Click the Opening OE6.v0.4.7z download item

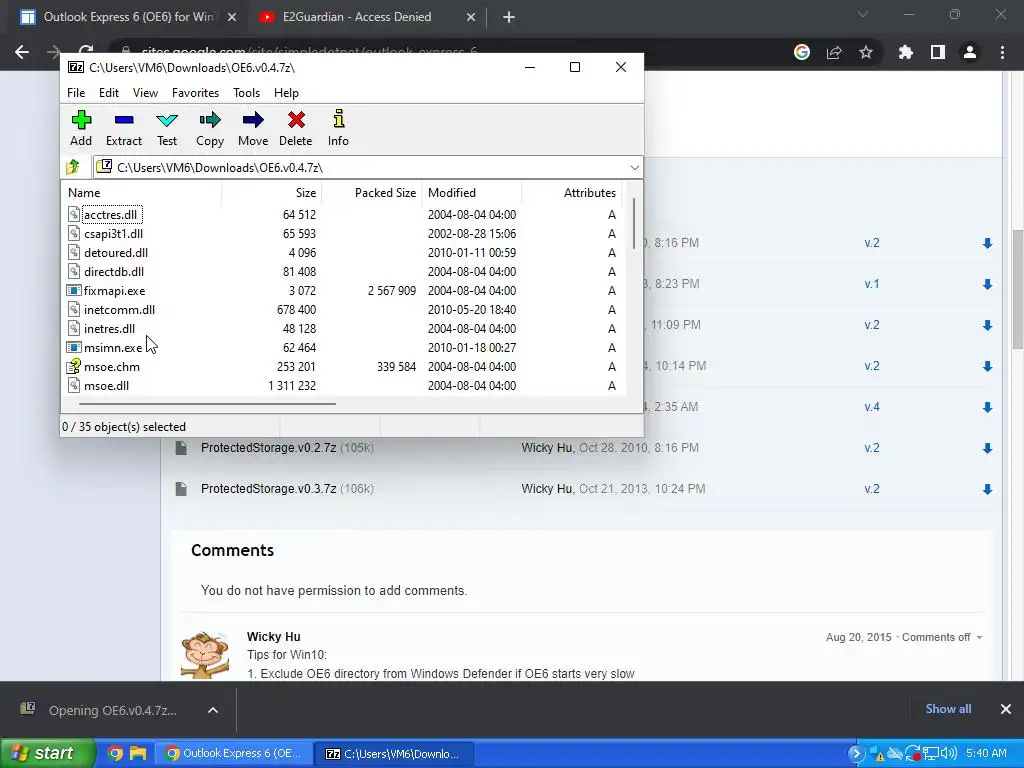(111, 710)
